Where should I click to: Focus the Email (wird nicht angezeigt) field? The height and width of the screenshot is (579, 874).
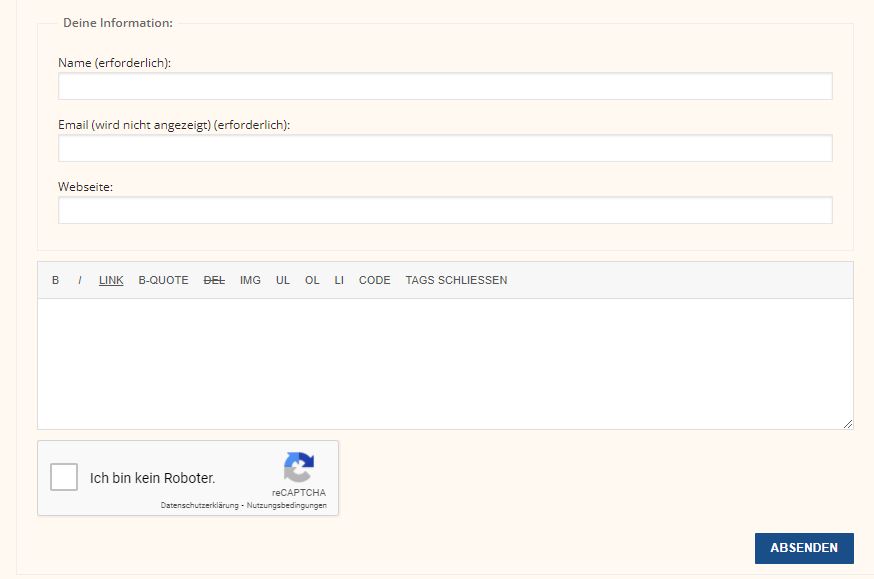445,148
